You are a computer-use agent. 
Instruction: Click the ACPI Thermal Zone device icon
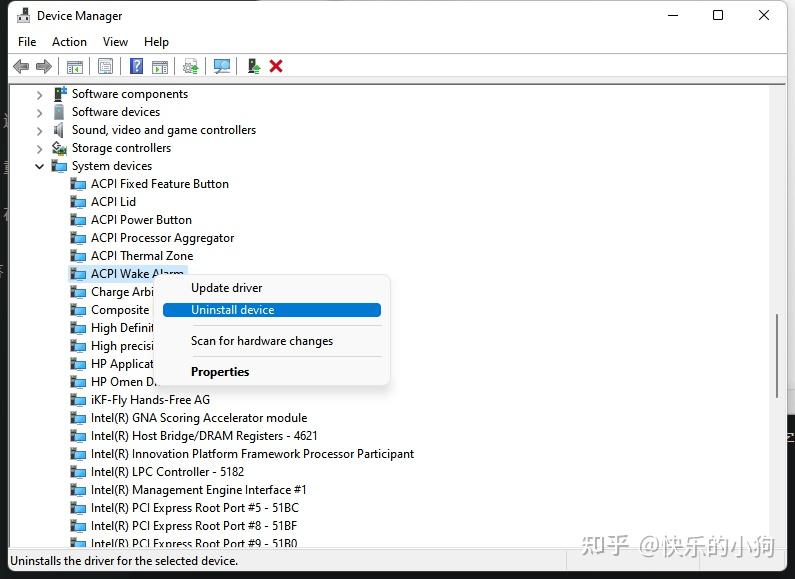point(78,256)
